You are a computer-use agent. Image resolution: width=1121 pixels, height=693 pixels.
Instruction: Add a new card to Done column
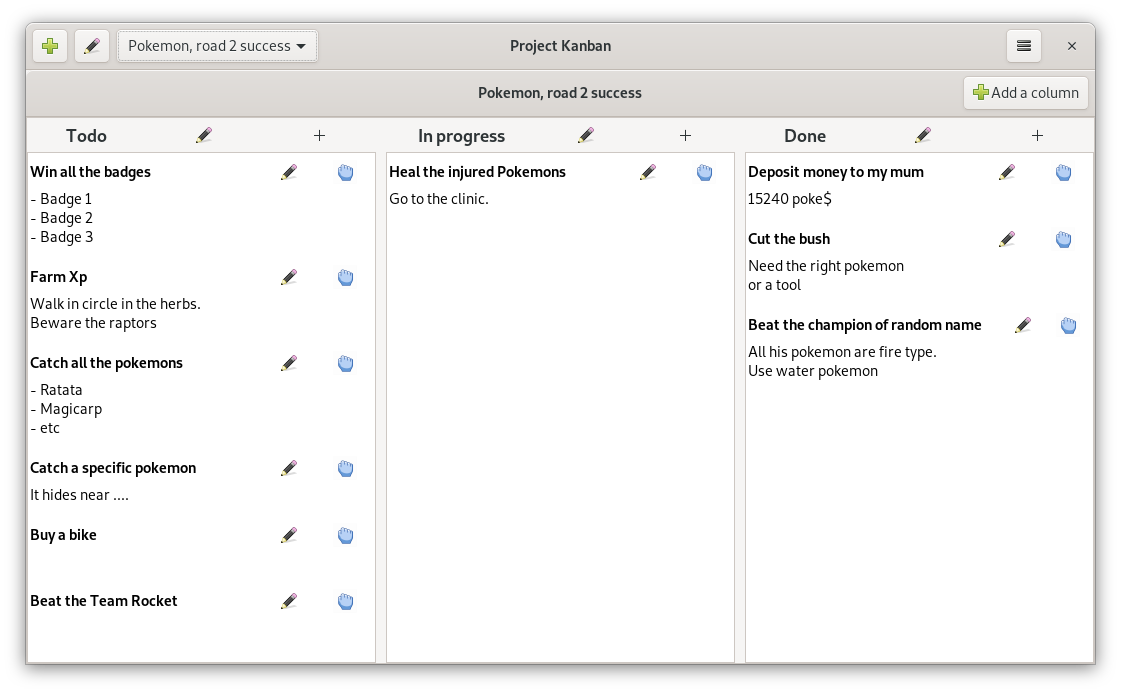(x=1037, y=135)
